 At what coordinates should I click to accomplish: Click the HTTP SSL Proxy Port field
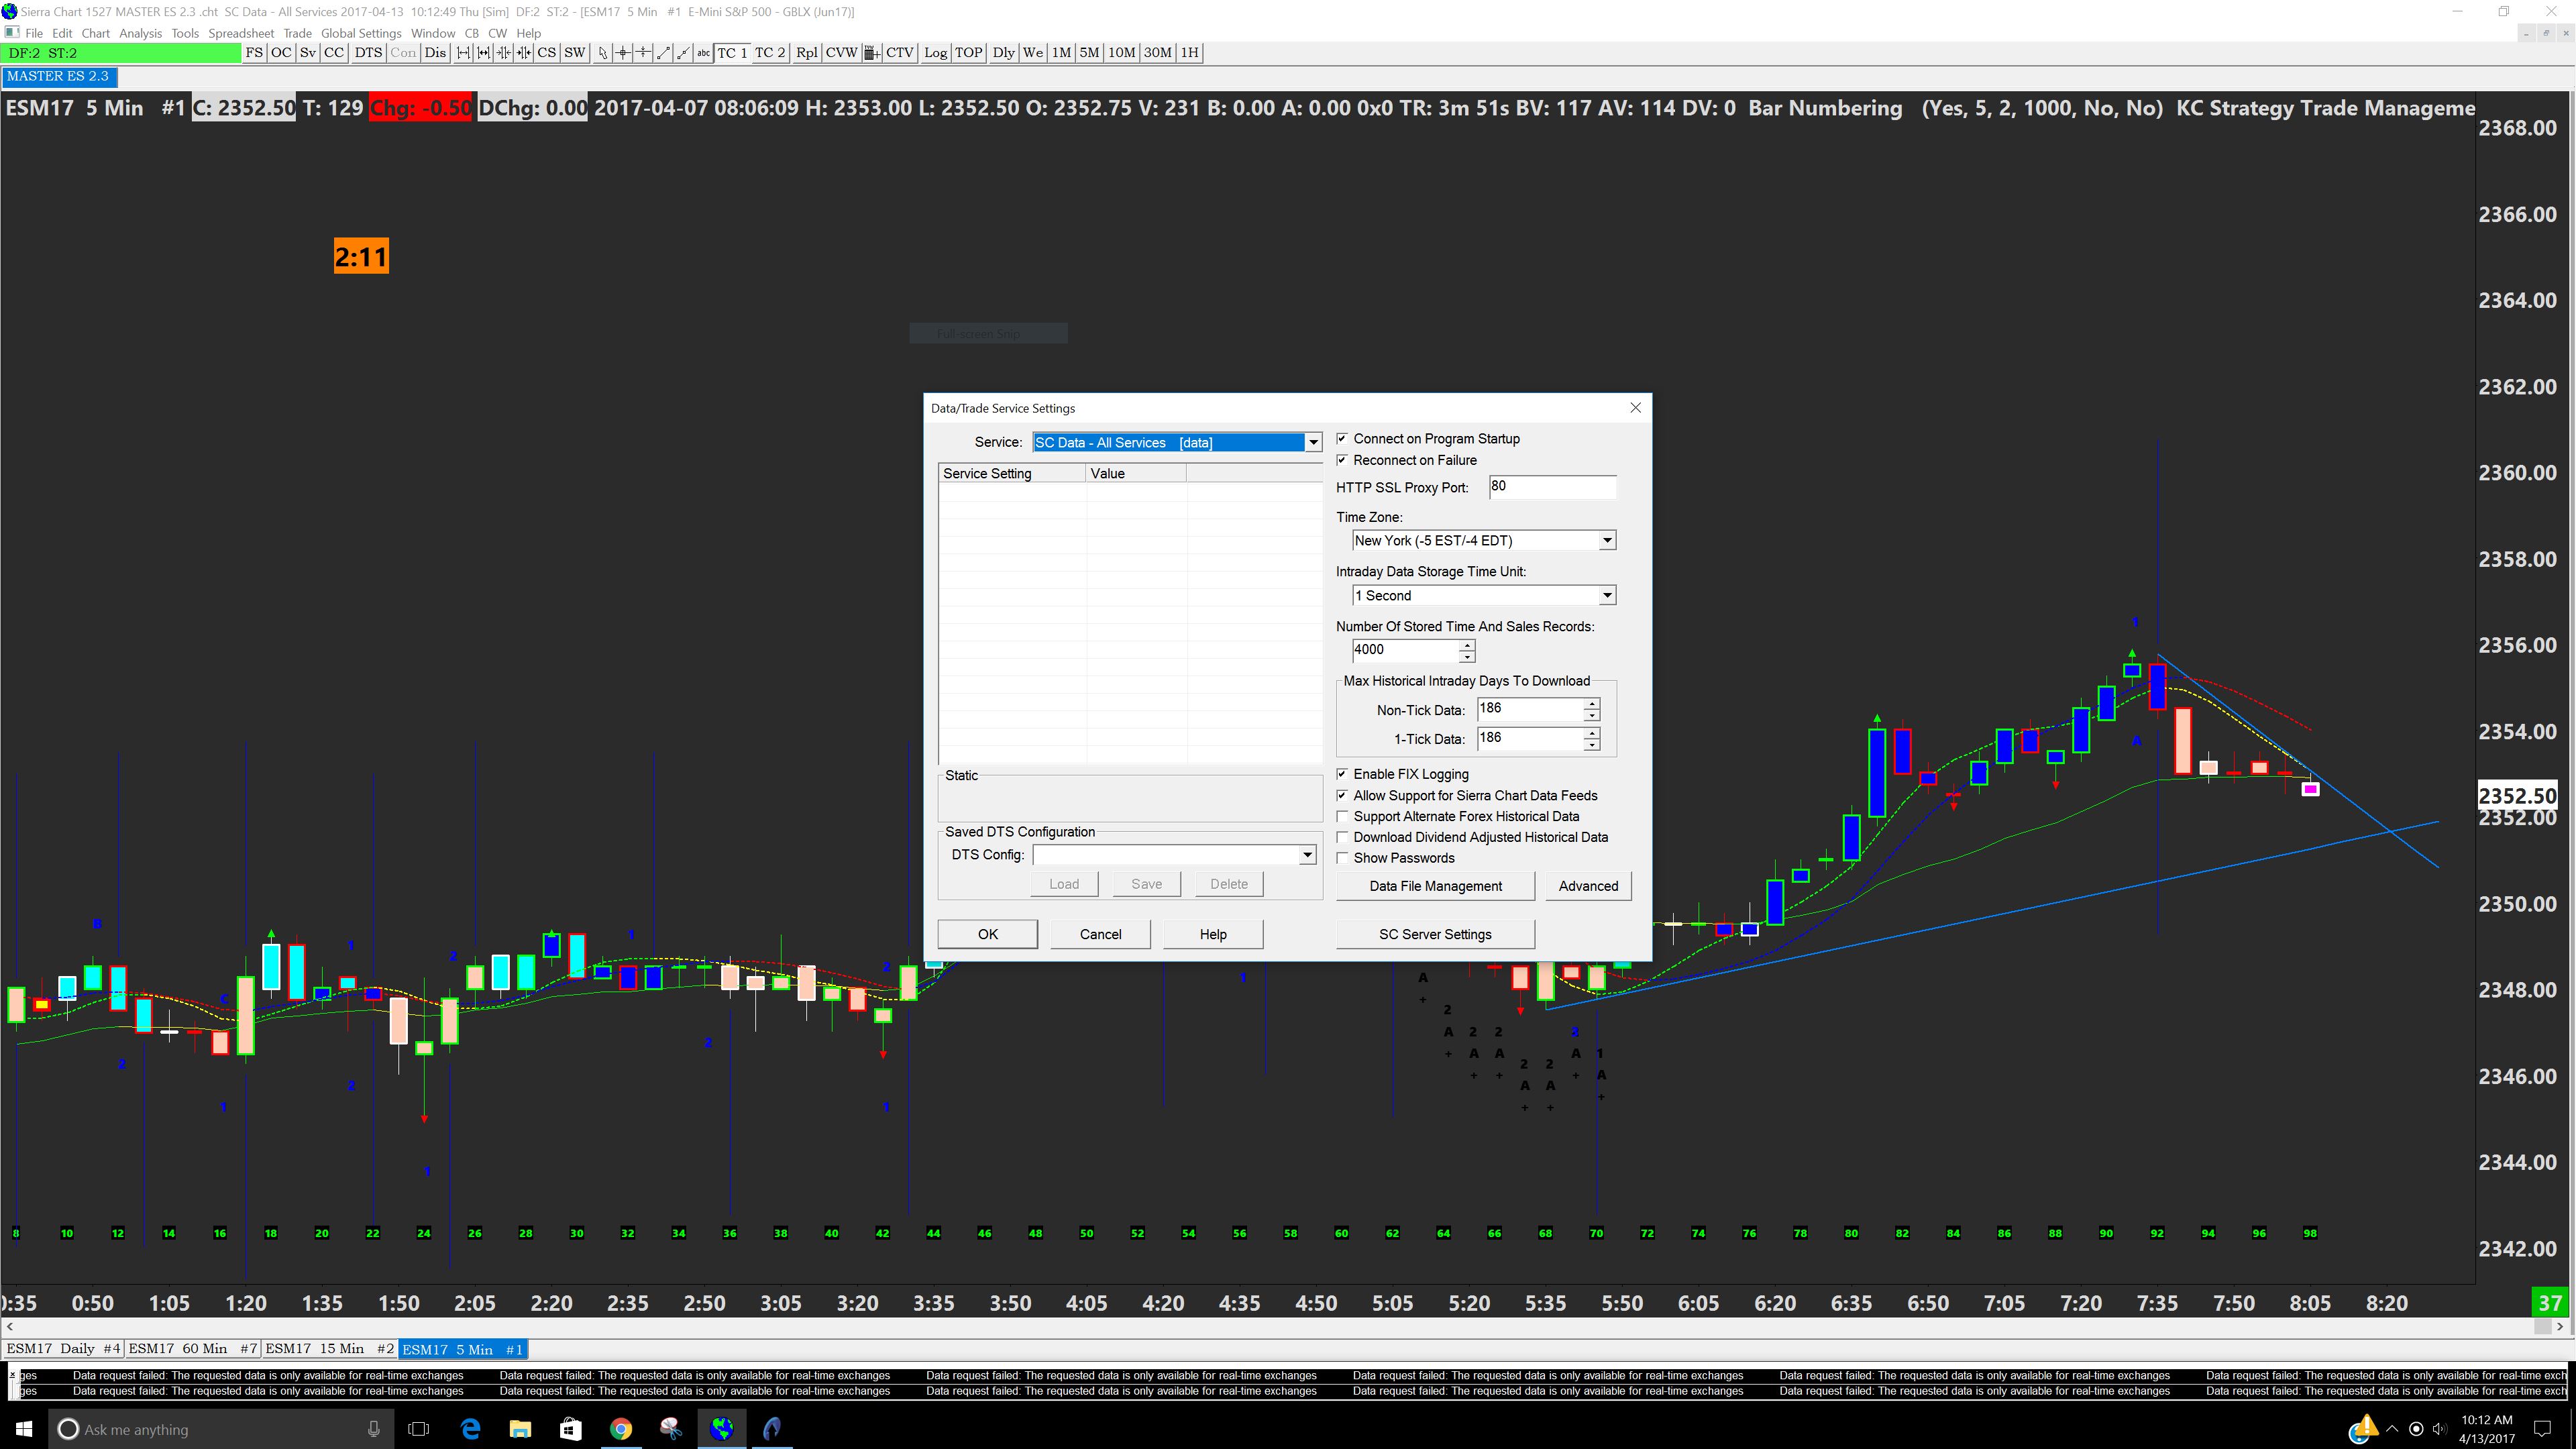pyautogui.click(x=1551, y=487)
